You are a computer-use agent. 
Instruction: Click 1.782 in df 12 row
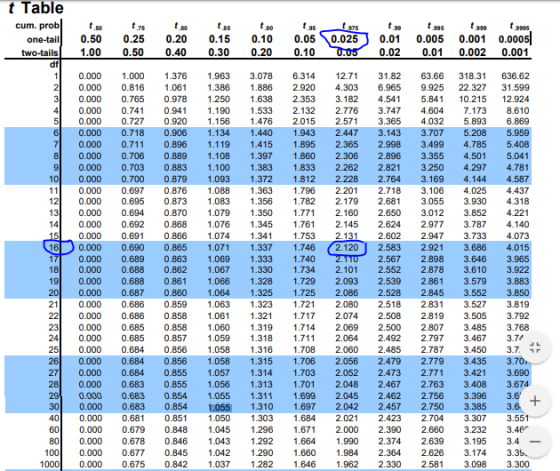[x=304, y=201]
